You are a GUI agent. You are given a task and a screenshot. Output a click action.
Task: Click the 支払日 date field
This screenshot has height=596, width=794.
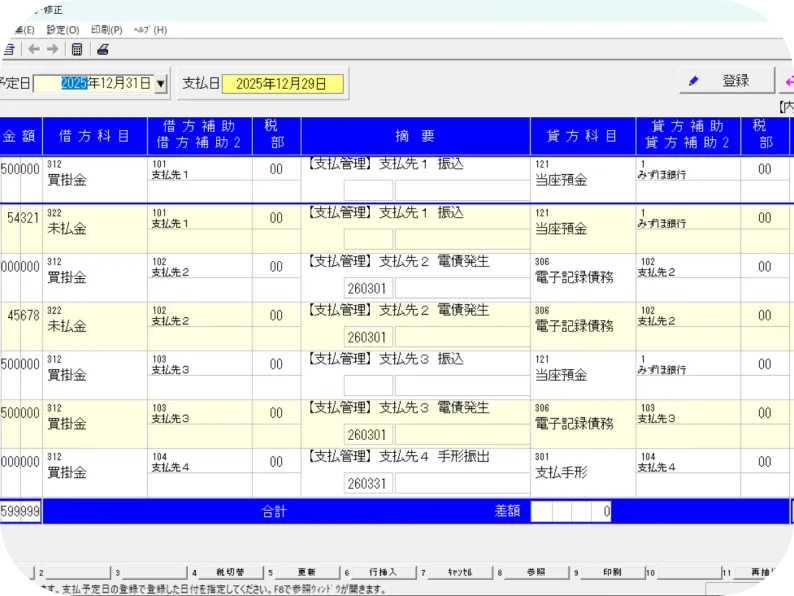tap(282, 84)
